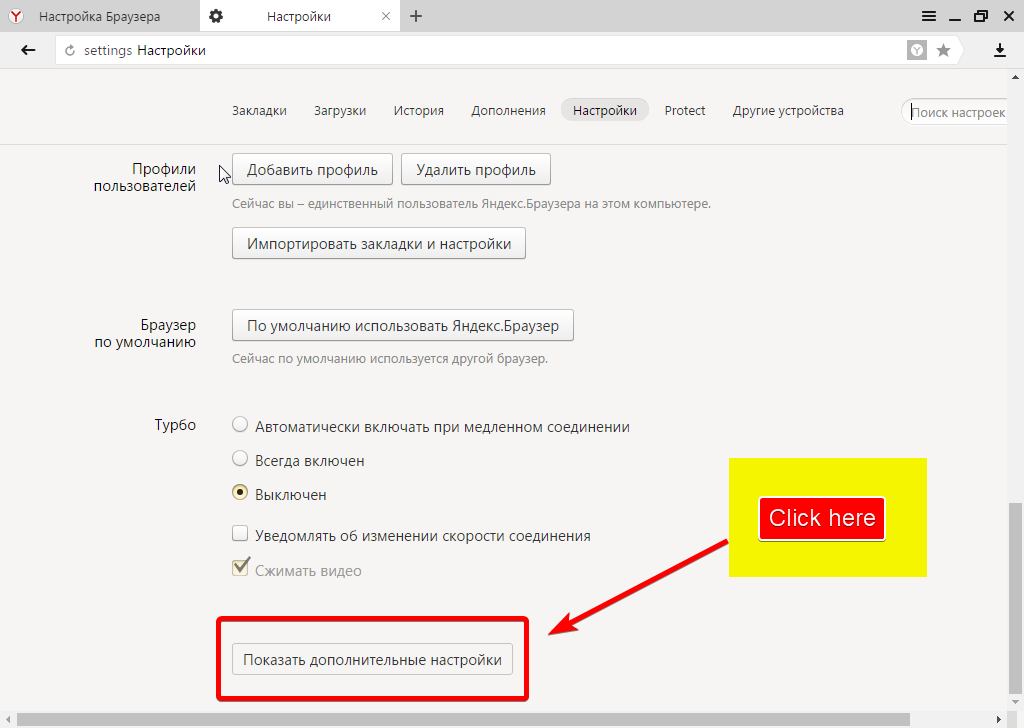Restore down the browser window

(x=981, y=16)
